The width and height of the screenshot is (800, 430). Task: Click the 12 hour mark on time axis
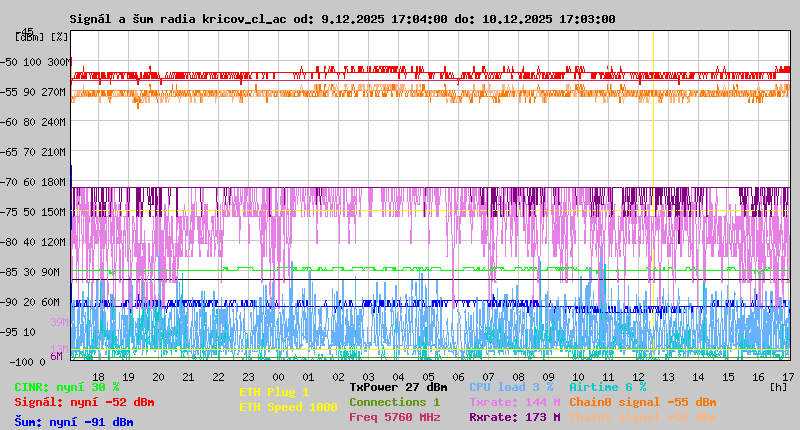(x=638, y=376)
